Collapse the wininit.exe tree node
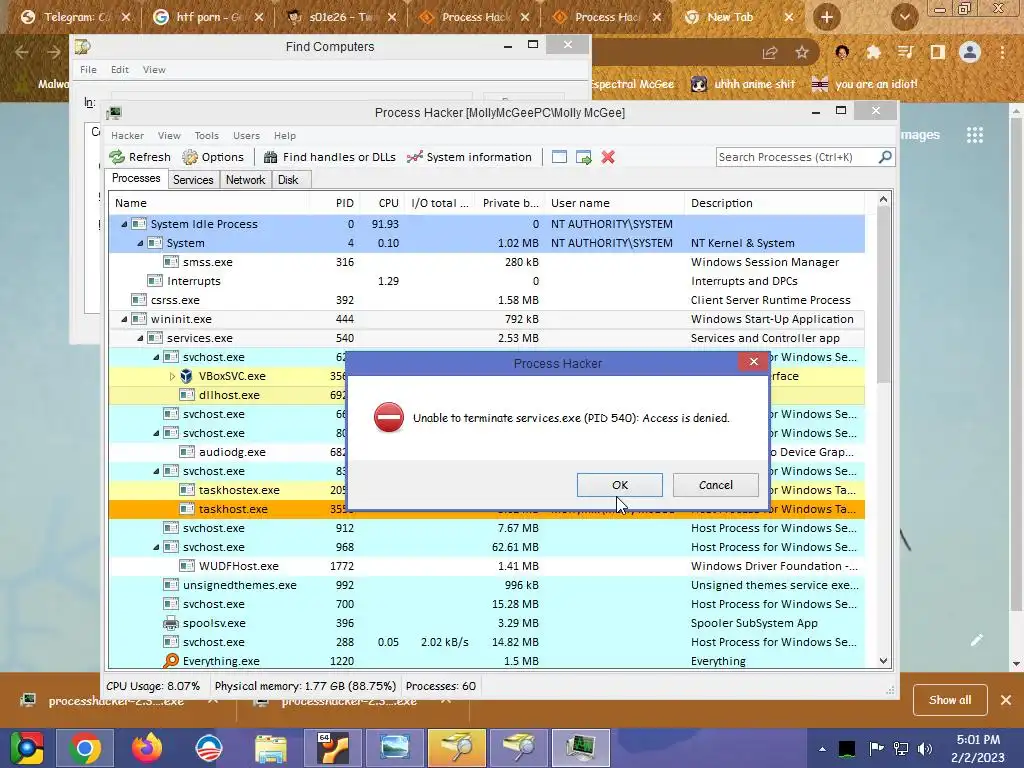Viewport: 1024px width, 768px height. (x=124, y=319)
